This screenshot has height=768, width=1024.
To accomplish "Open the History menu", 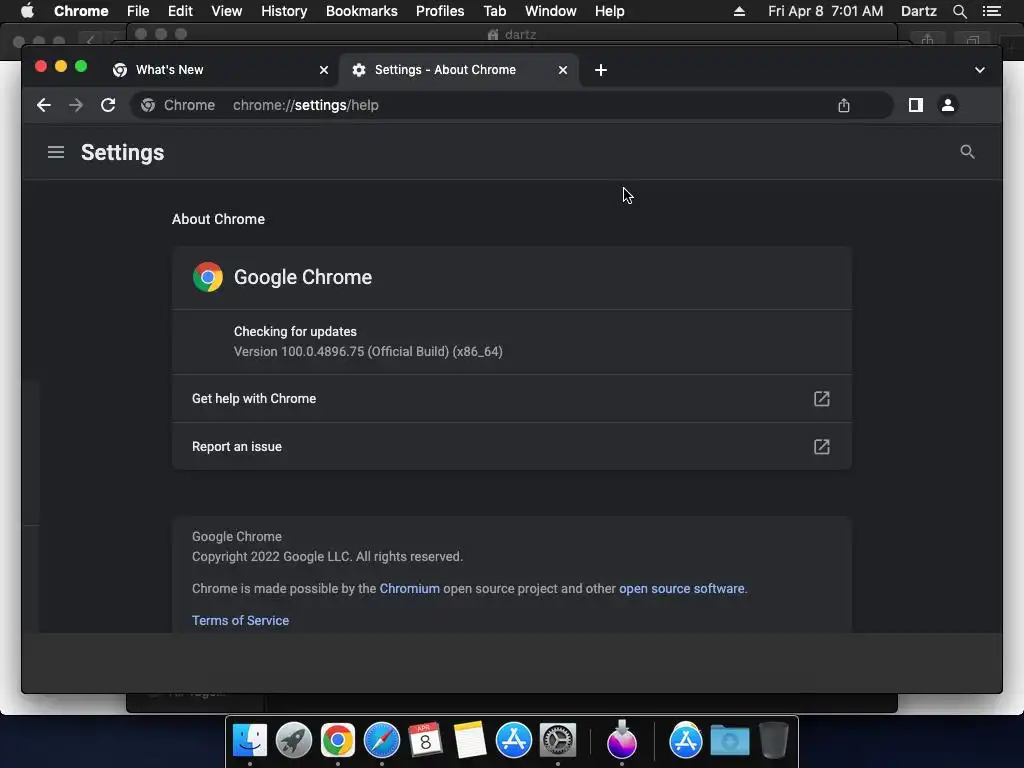I will (x=284, y=11).
